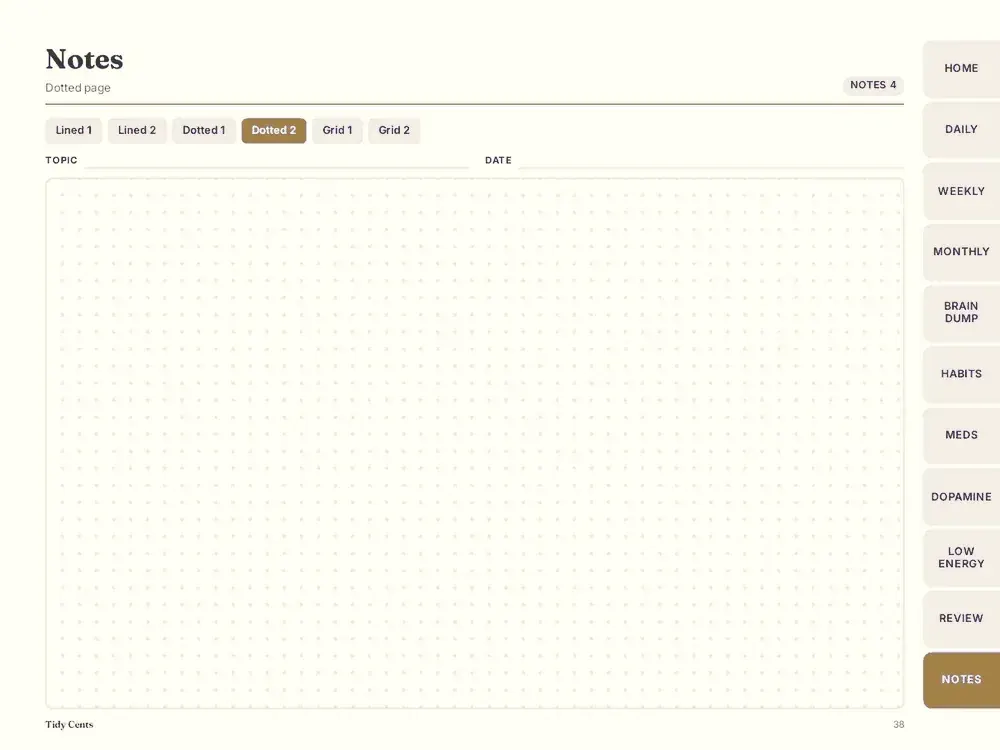Image resolution: width=1000 pixels, height=750 pixels.
Task: Open the REVIEW side tab
Action: 961,618
